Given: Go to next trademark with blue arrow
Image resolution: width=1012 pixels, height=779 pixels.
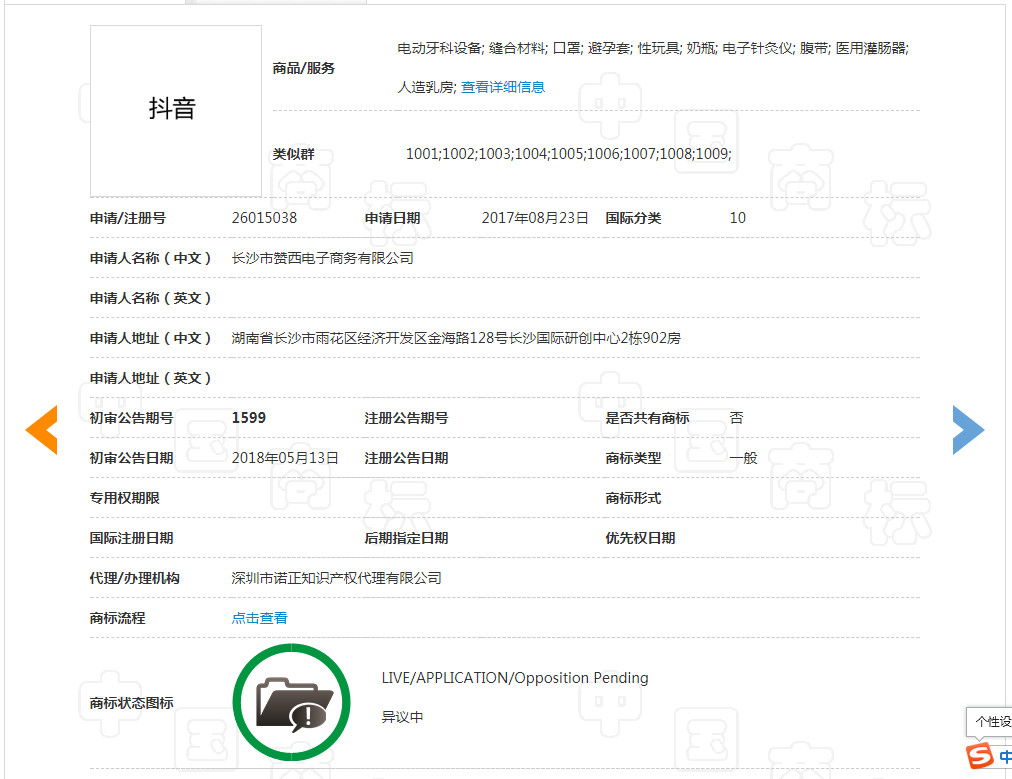Looking at the screenshot, I should 968,430.
